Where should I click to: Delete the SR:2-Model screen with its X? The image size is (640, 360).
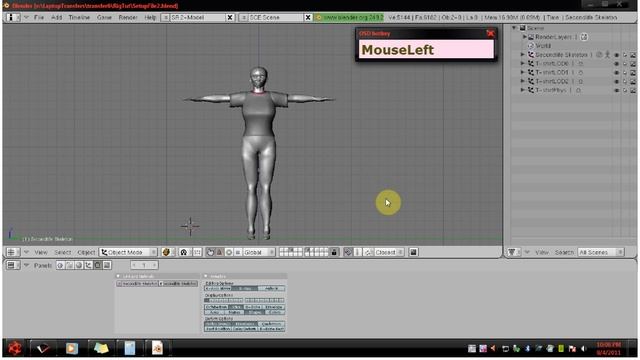click(x=230, y=18)
